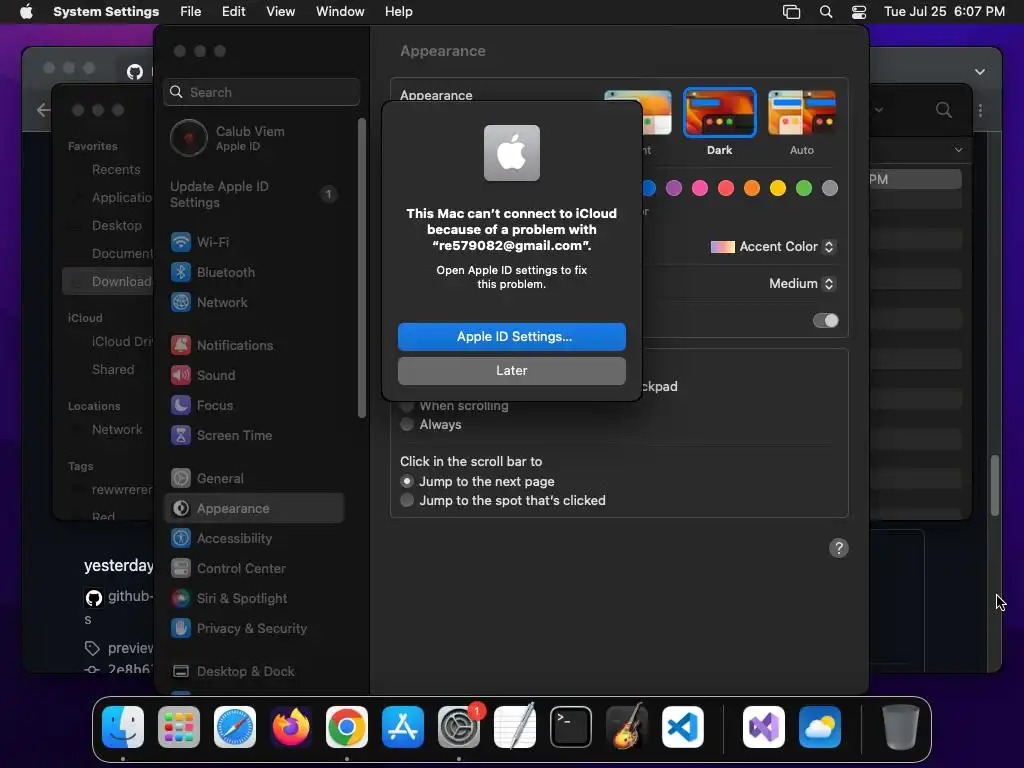Select Jump to the spot that's clicked
This screenshot has width=1024, height=768.
click(x=407, y=500)
